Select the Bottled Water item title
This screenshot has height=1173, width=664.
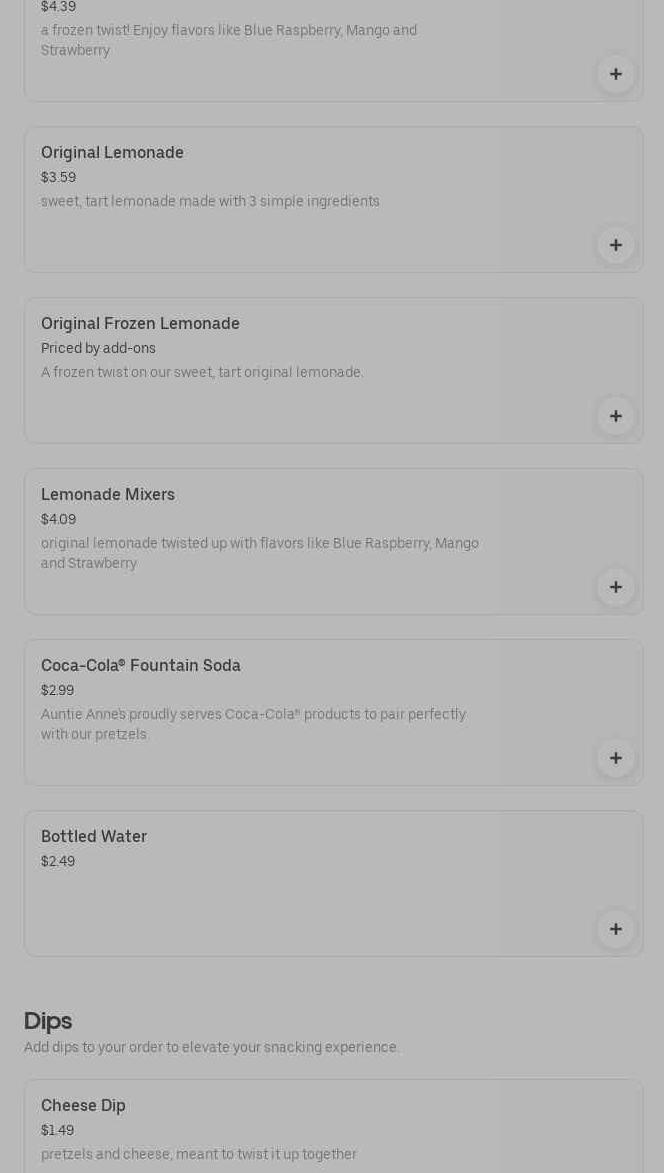(94, 837)
